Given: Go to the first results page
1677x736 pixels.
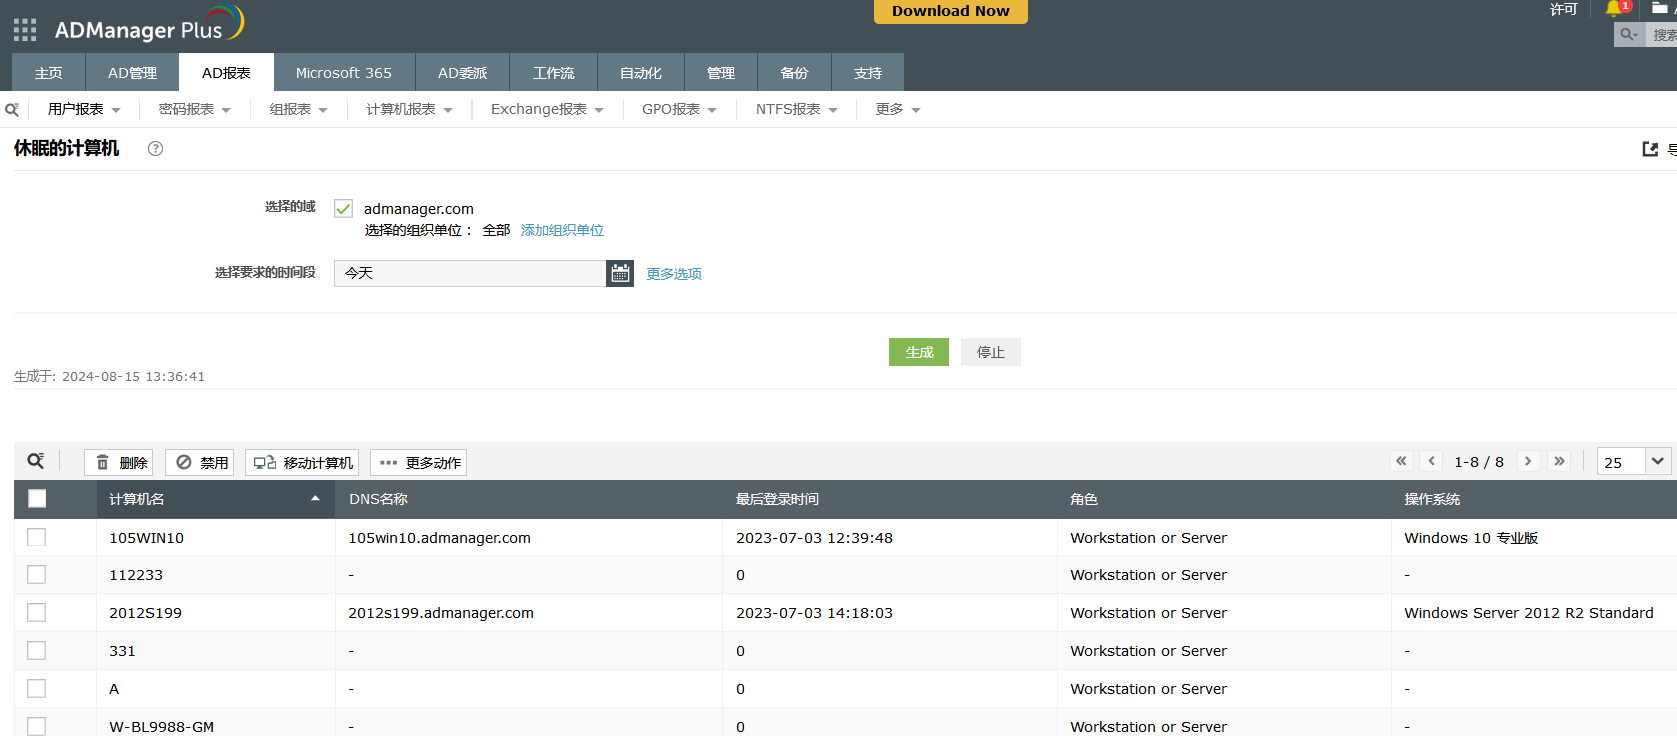Looking at the screenshot, I should [1401, 461].
